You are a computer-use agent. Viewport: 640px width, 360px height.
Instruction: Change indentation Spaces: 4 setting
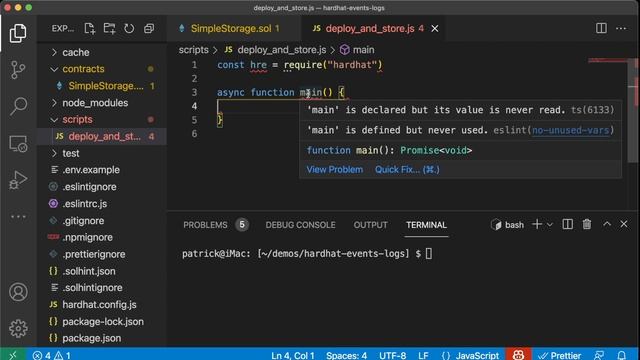pos(346,355)
